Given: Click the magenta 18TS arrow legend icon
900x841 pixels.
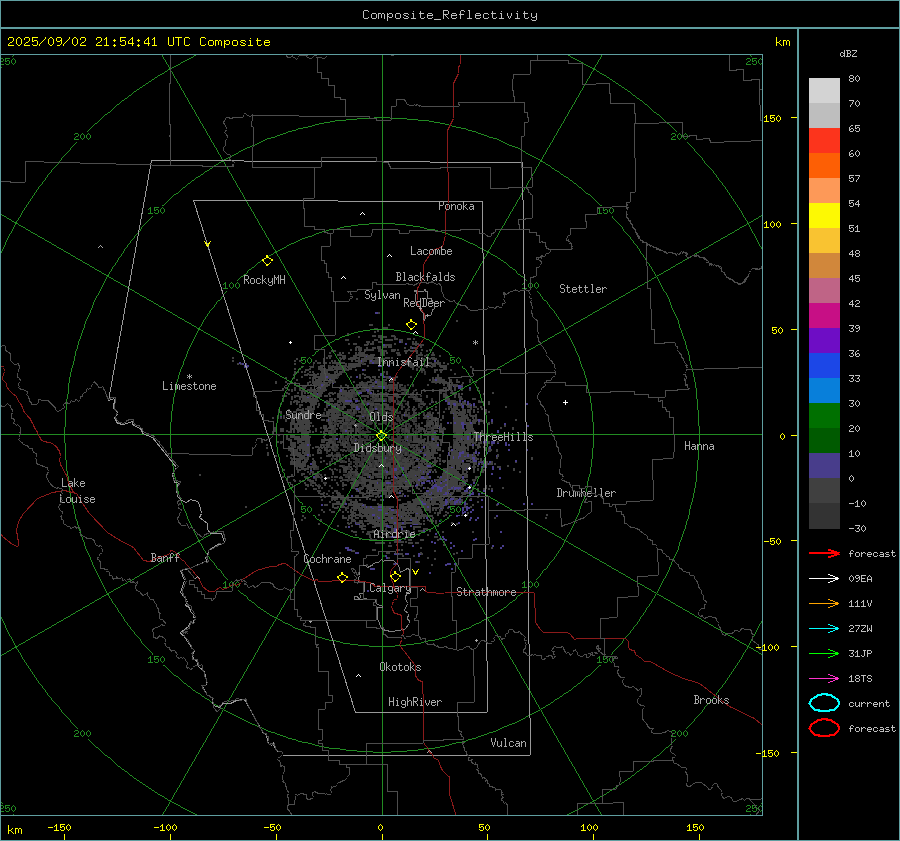Looking at the screenshot, I should click(x=824, y=679).
